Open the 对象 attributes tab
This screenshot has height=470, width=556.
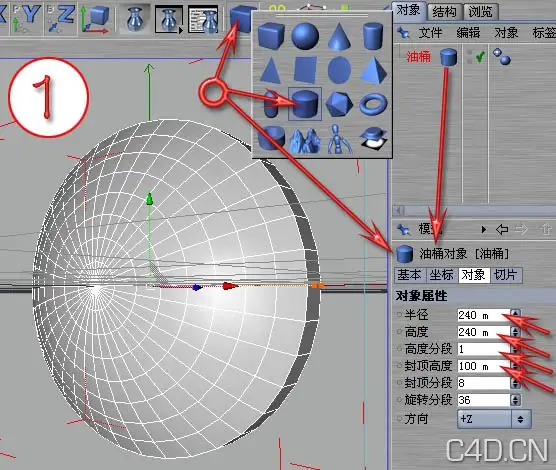474,275
